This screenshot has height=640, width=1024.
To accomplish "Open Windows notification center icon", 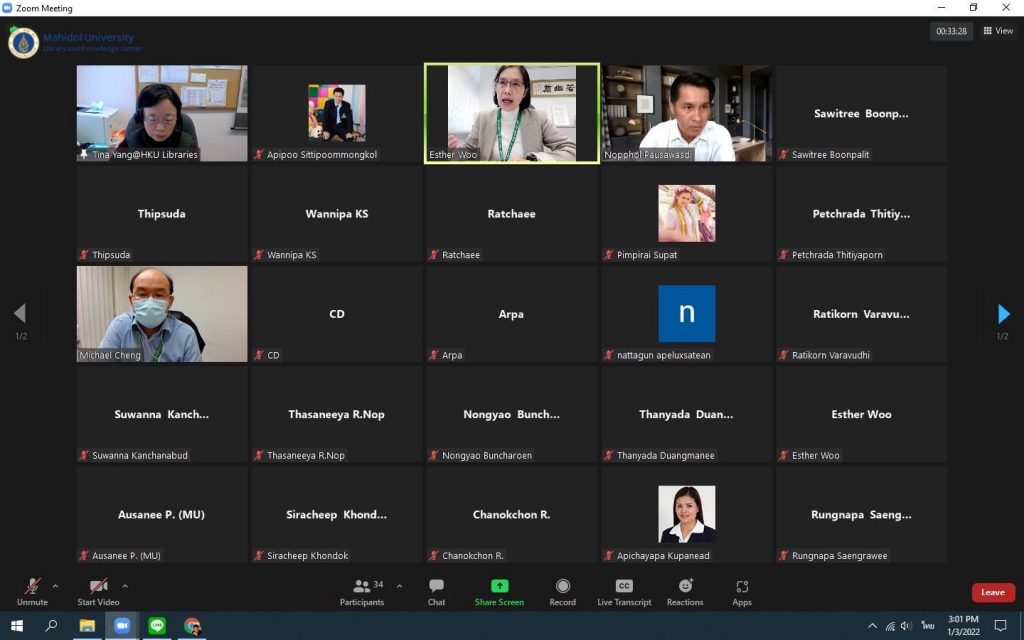I will point(1000,626).
